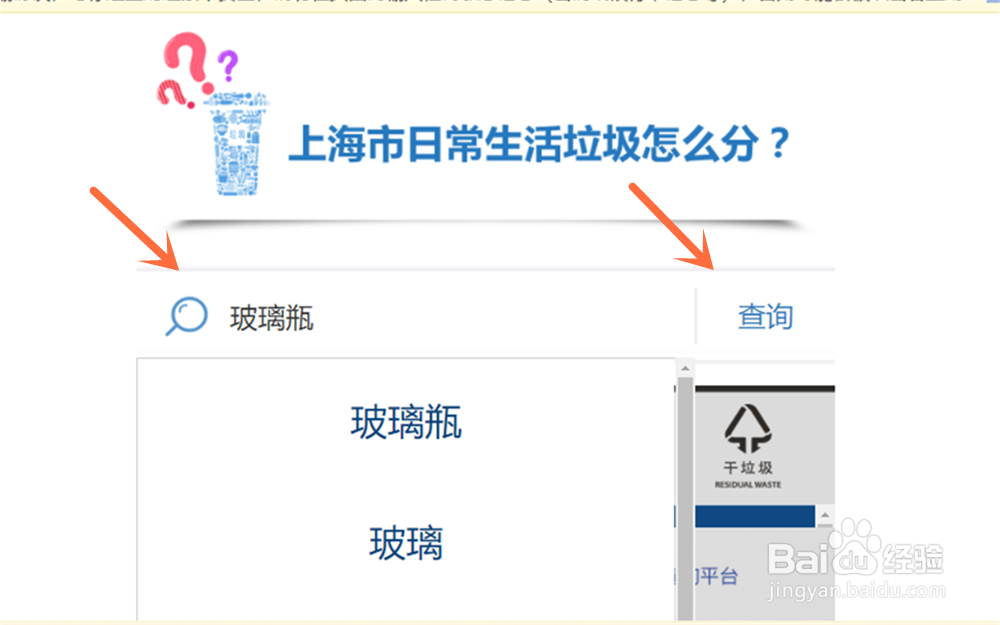
Task: Click the jingyan.baidu.com watermark link
Action: click(x=857, y=591)
